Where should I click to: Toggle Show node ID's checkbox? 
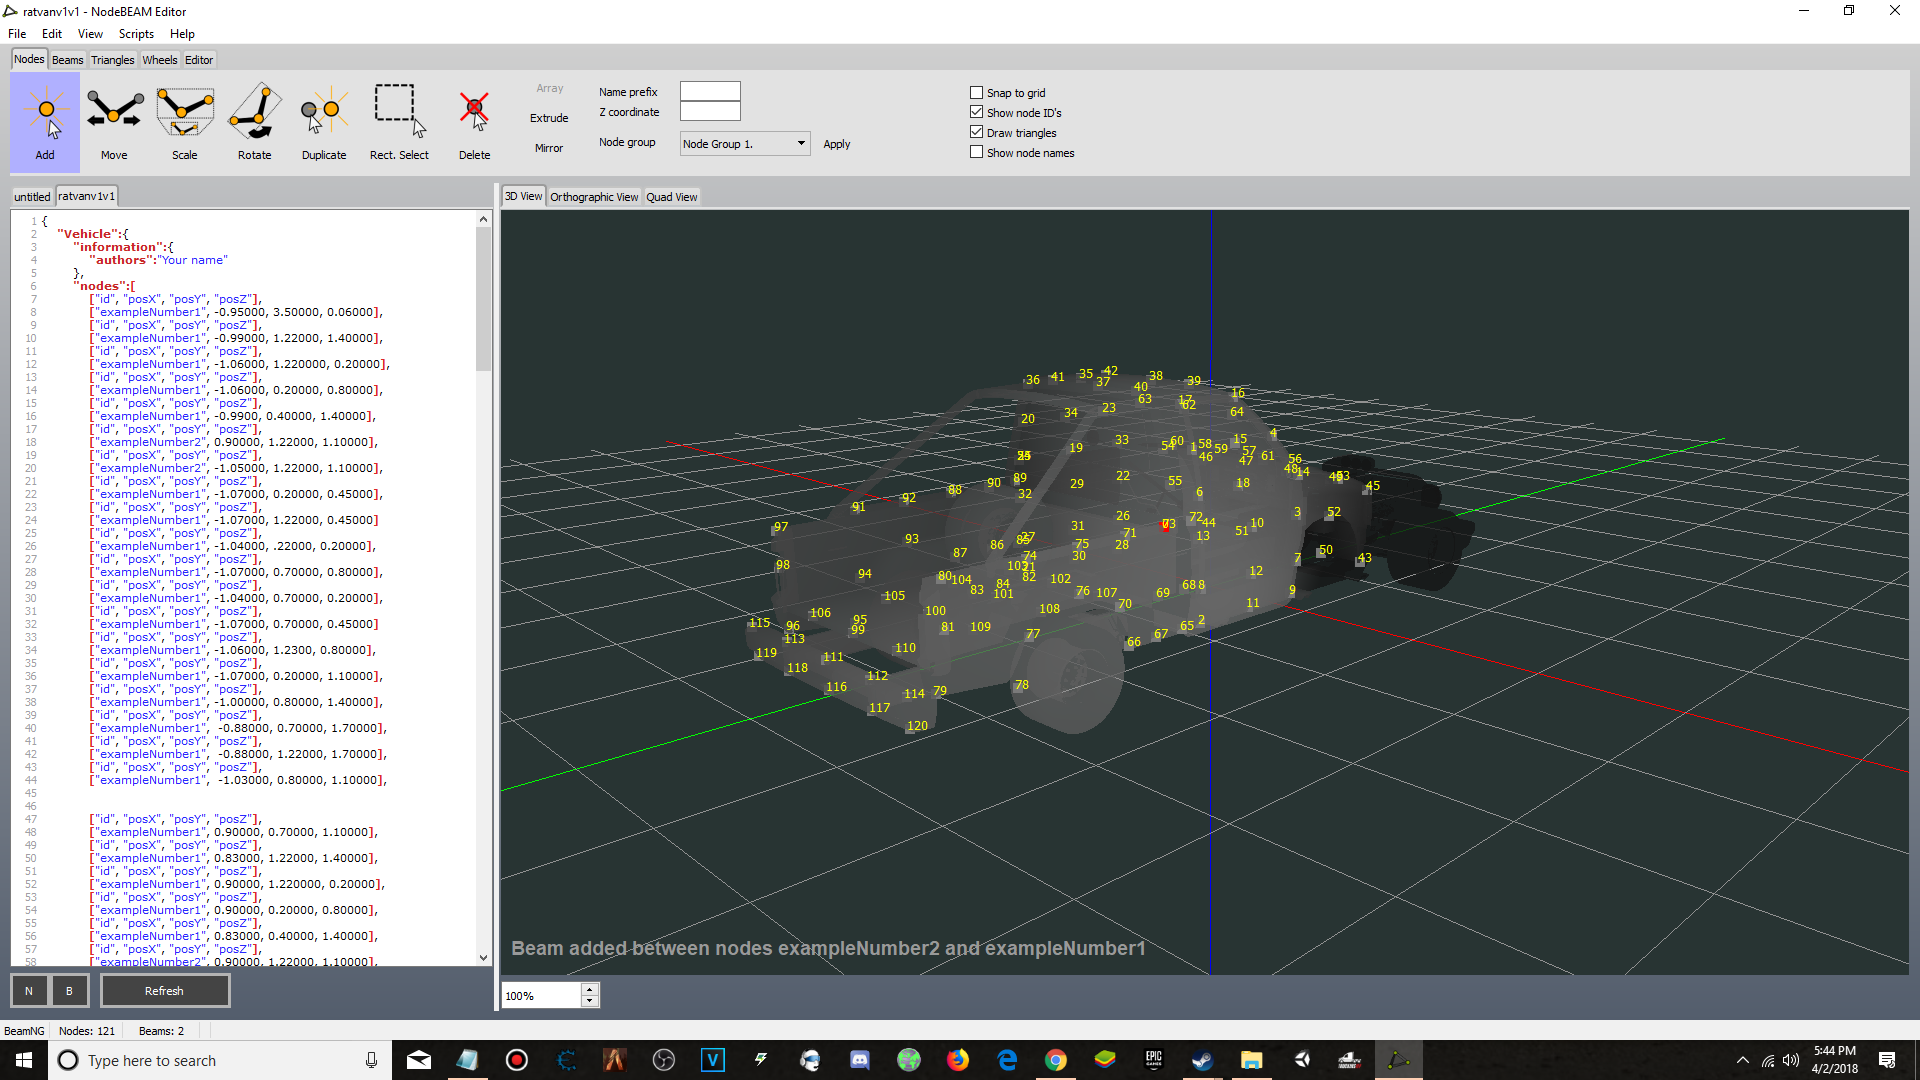(x=977, y=113)
